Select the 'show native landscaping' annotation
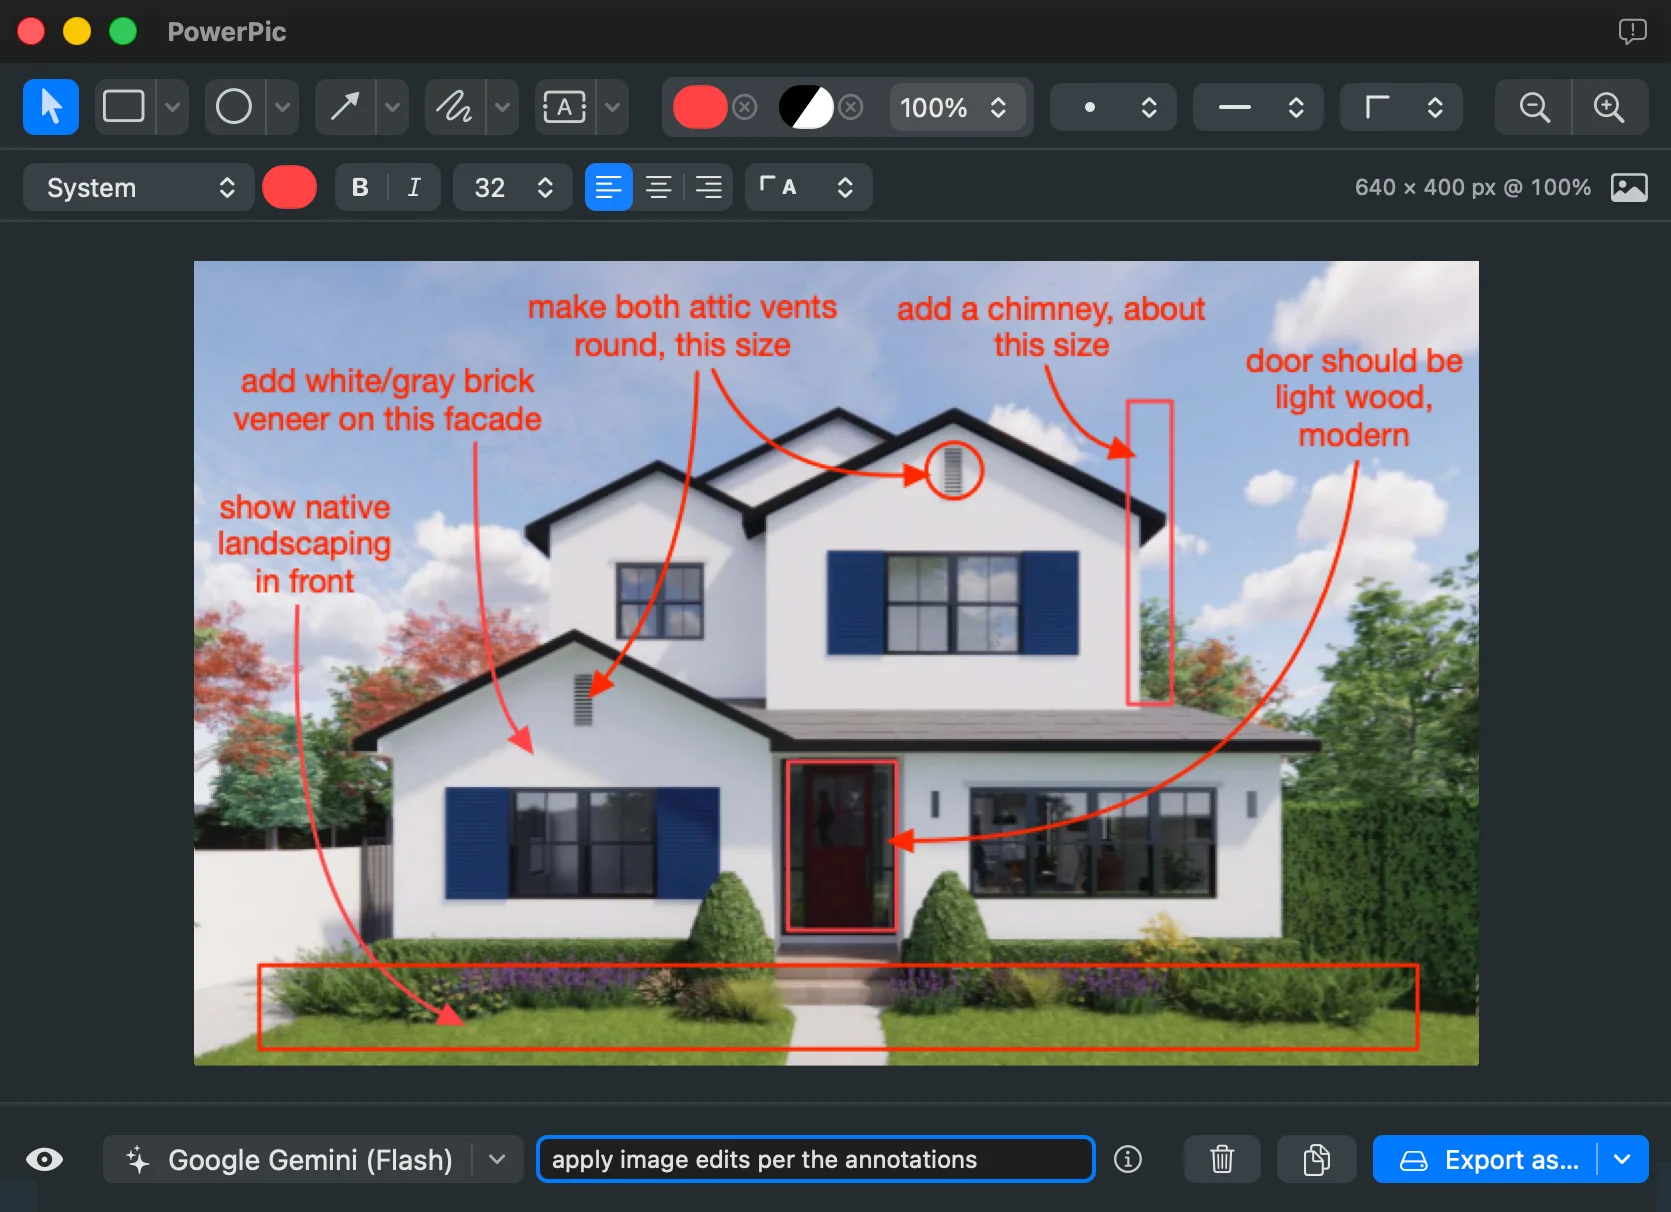Viewport: 1671px width, 1212px height. pyautogui.click(x=304, y=543)
